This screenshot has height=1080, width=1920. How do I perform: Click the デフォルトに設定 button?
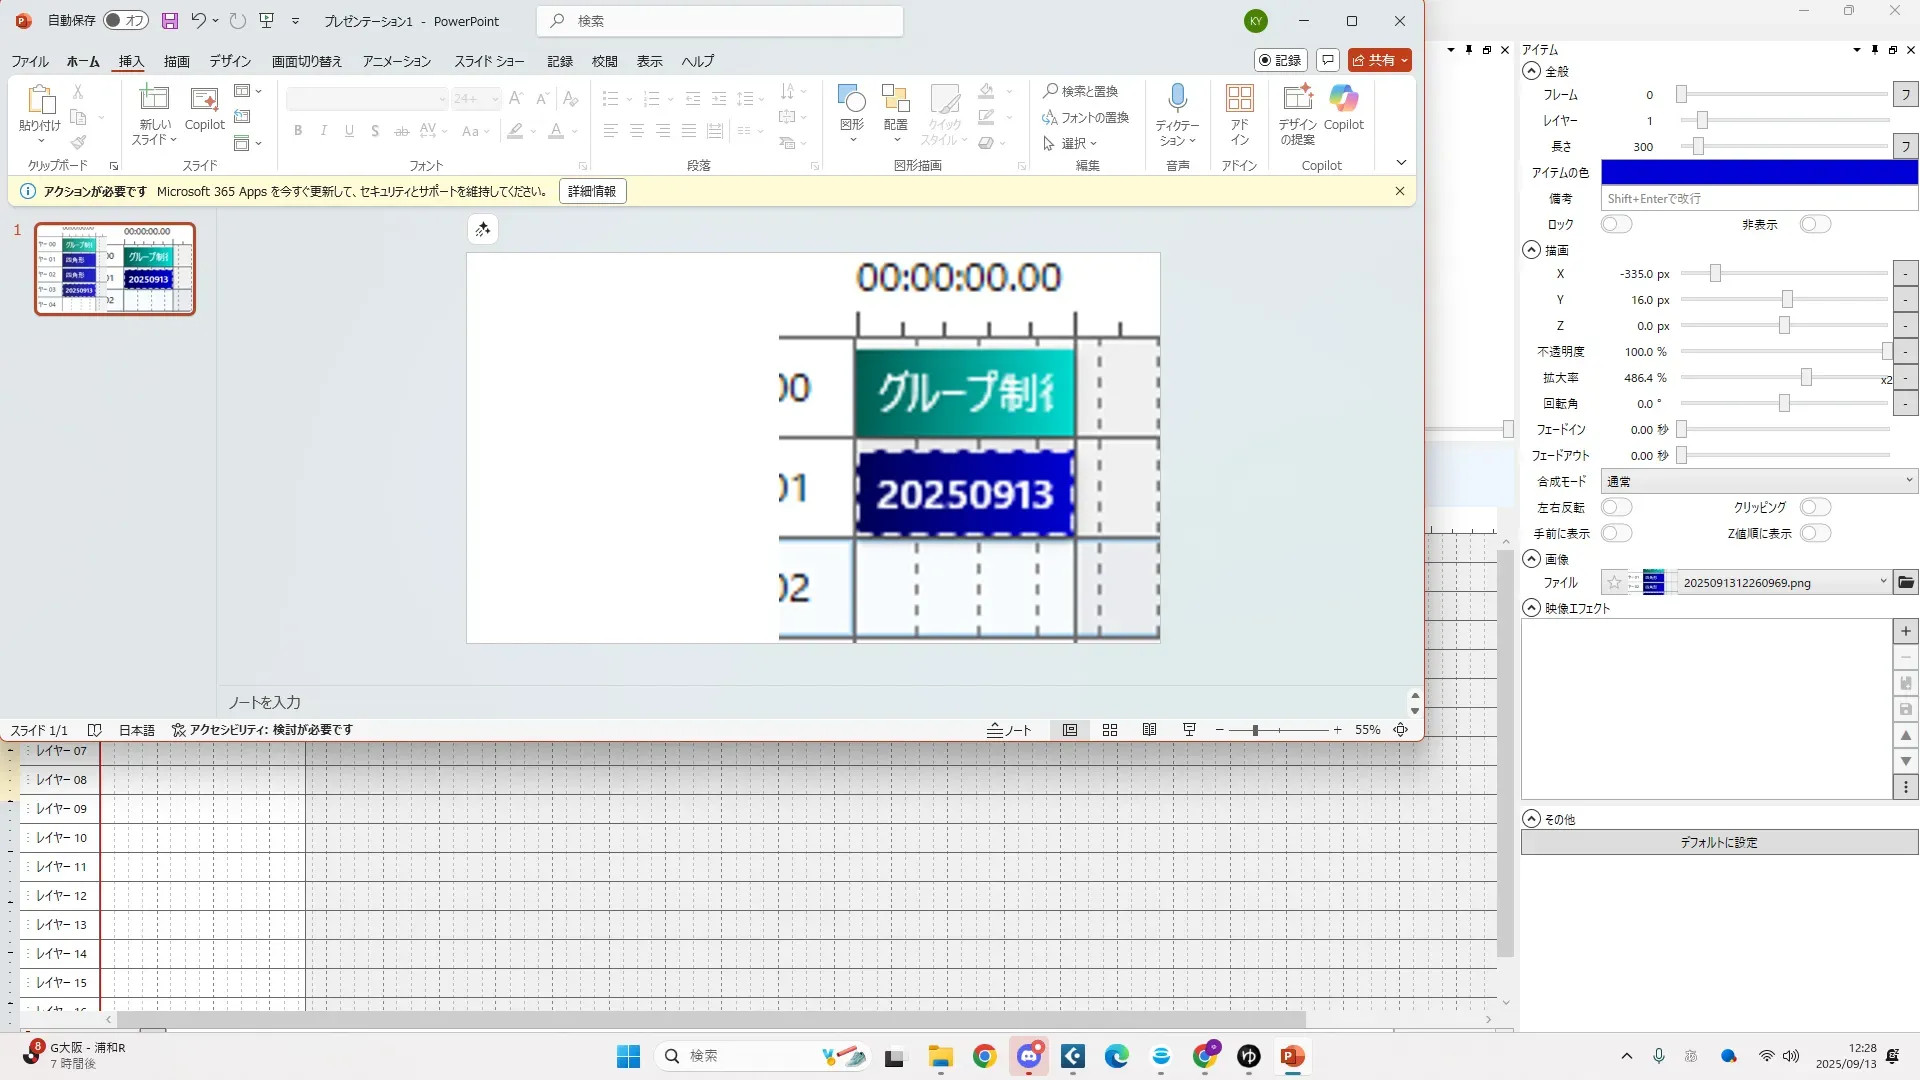(1719, 842)
